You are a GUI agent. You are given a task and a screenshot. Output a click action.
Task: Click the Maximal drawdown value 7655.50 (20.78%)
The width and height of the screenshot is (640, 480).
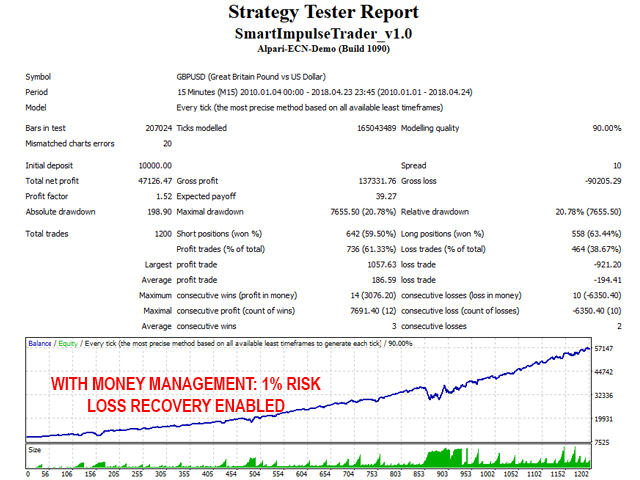[363, 212]
